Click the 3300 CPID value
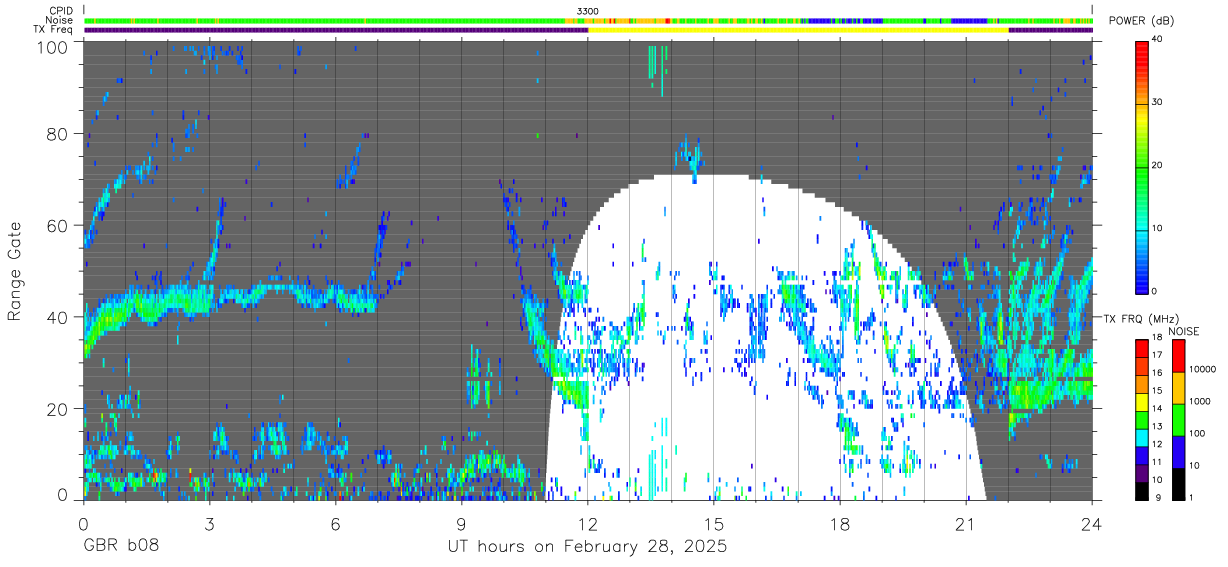Viewport: 1228px width, 567px height. (x=588, y=10)
